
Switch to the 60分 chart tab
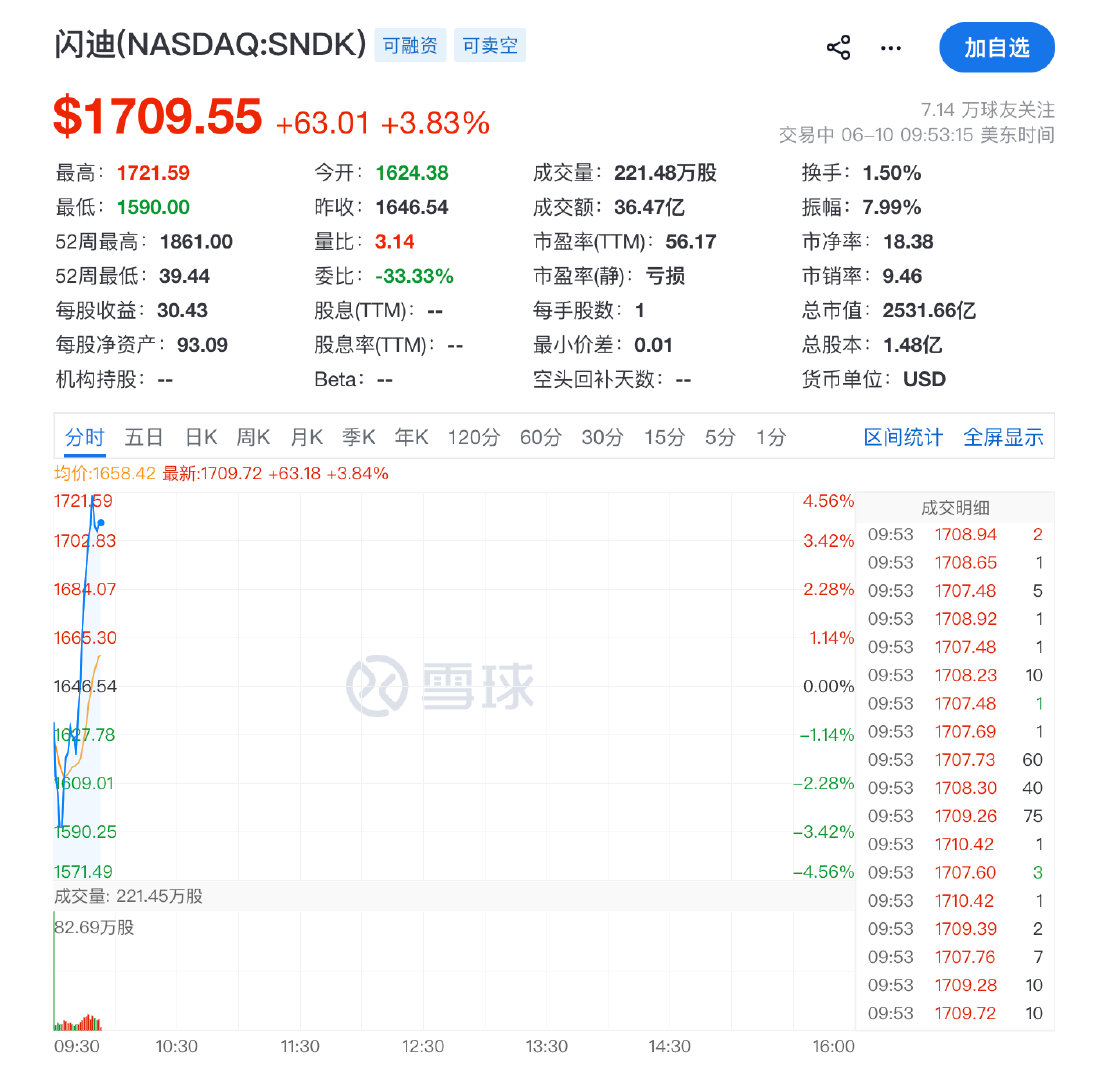click(x=541, y=437)
